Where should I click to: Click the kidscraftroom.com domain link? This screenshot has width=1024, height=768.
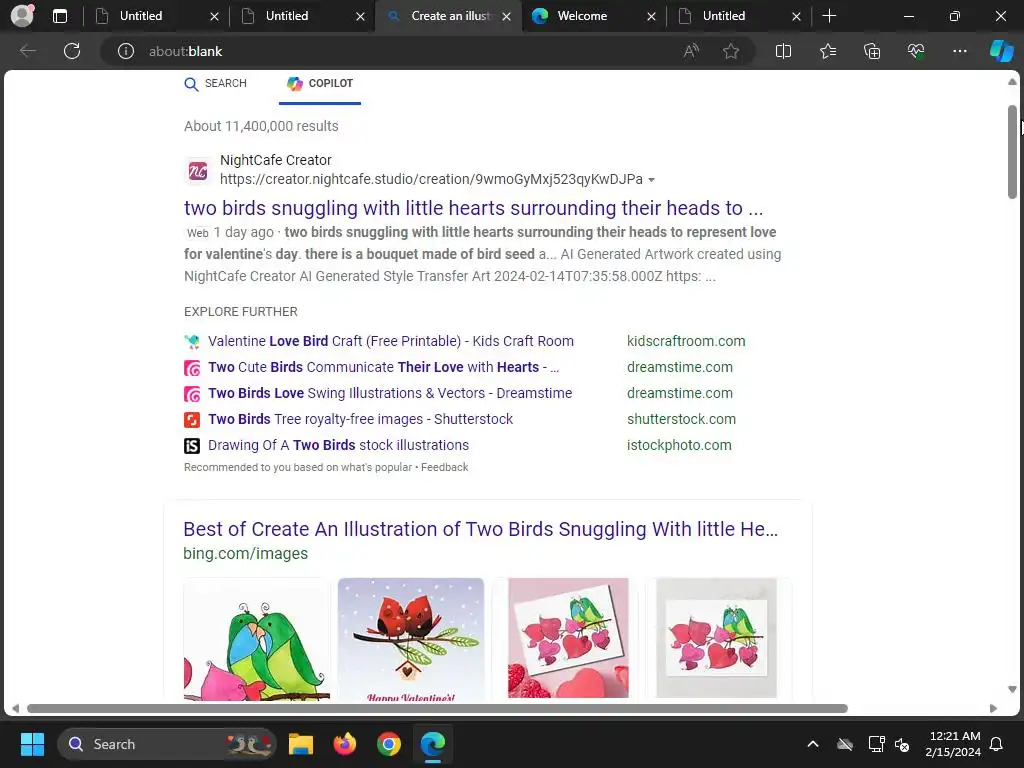686,341
